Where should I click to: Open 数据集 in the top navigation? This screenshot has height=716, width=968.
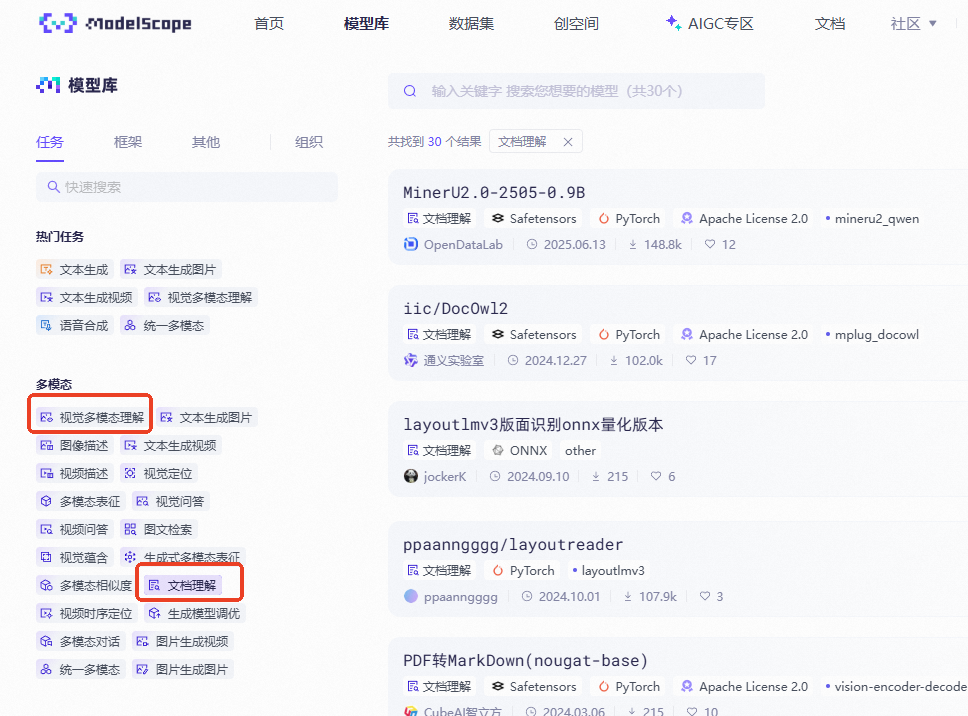point(471,23)
